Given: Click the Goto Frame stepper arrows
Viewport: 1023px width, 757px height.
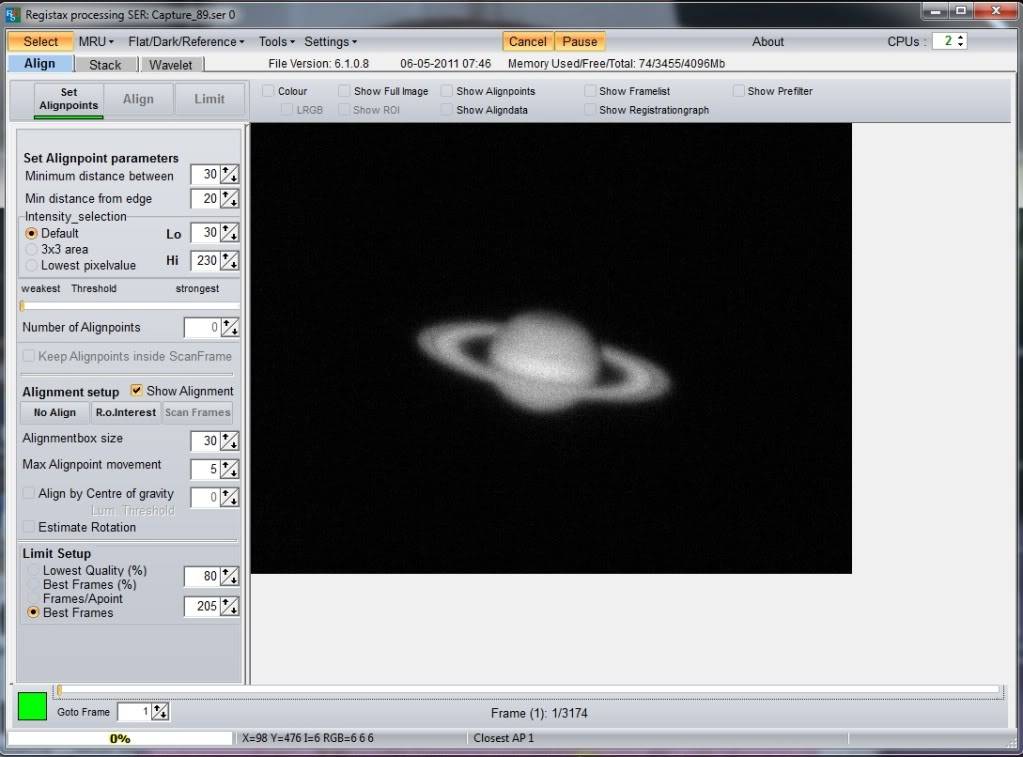Looking at the screenshot, I should point(160,711).
